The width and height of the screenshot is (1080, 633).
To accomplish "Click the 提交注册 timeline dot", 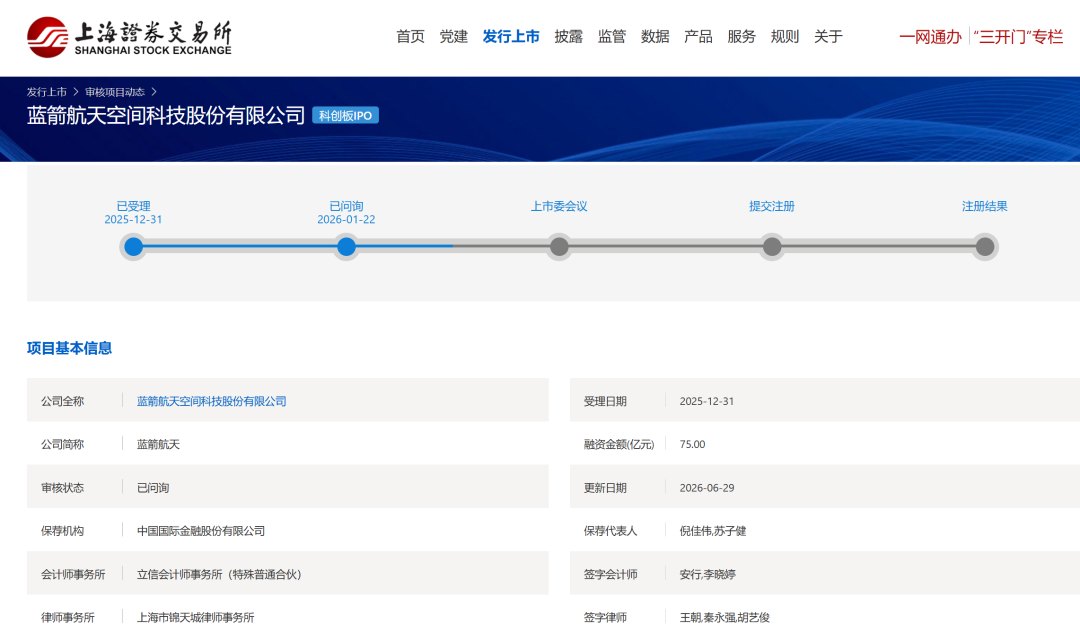I will [772, 247].
